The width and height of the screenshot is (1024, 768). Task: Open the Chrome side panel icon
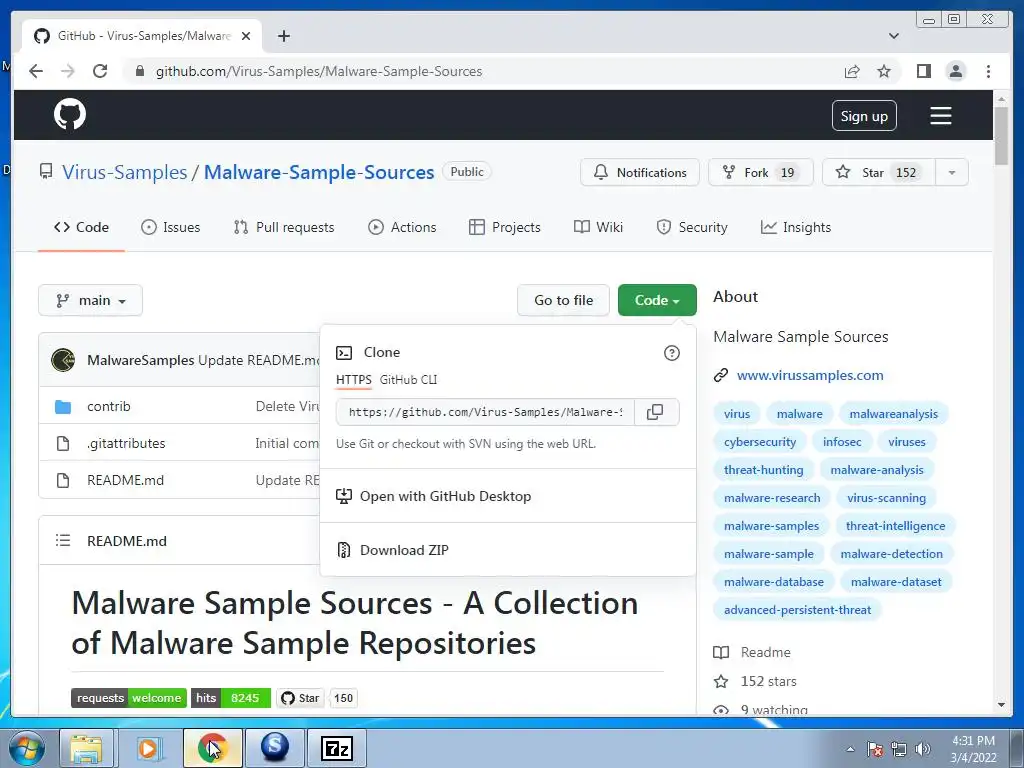coord(923,71)
